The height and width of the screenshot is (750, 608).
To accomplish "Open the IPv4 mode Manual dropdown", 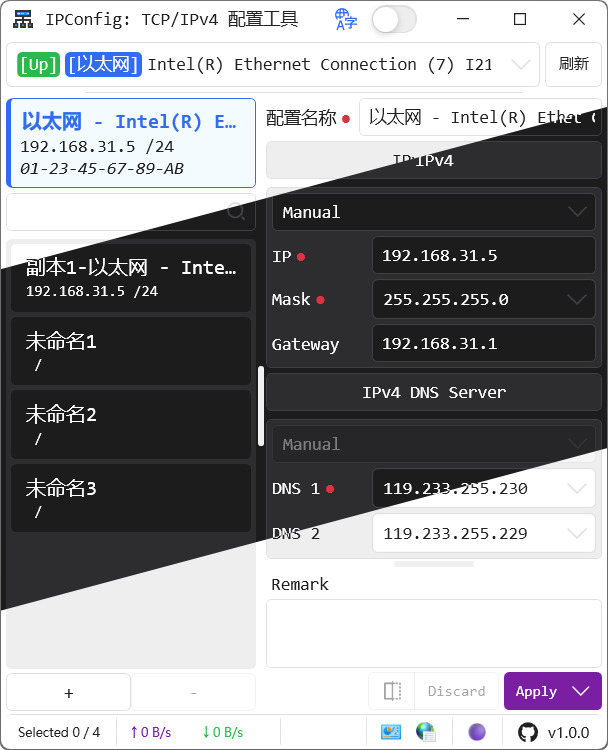I will click(x=434, y=212).
